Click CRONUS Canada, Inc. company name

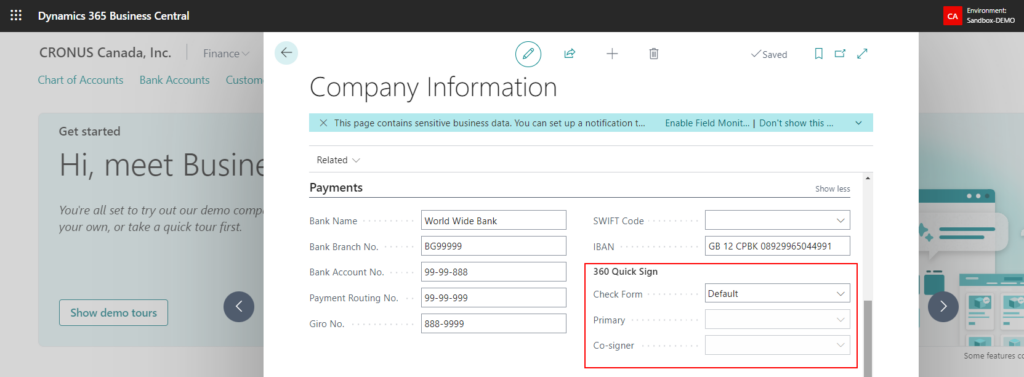(x=105, y=53)
